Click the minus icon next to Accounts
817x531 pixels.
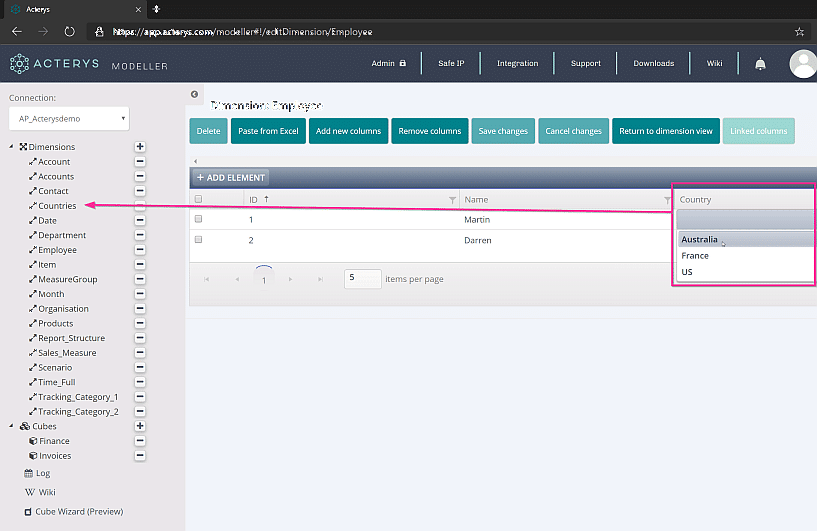pyautogui.click(x=140, y=176)
